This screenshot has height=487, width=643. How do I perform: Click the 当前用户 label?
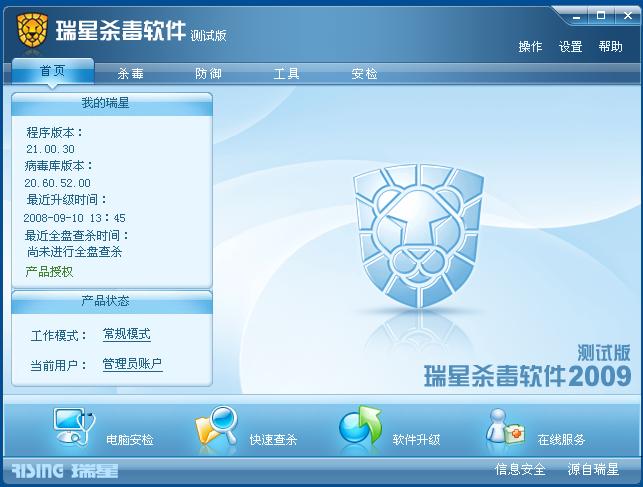[x=59, y=365]
